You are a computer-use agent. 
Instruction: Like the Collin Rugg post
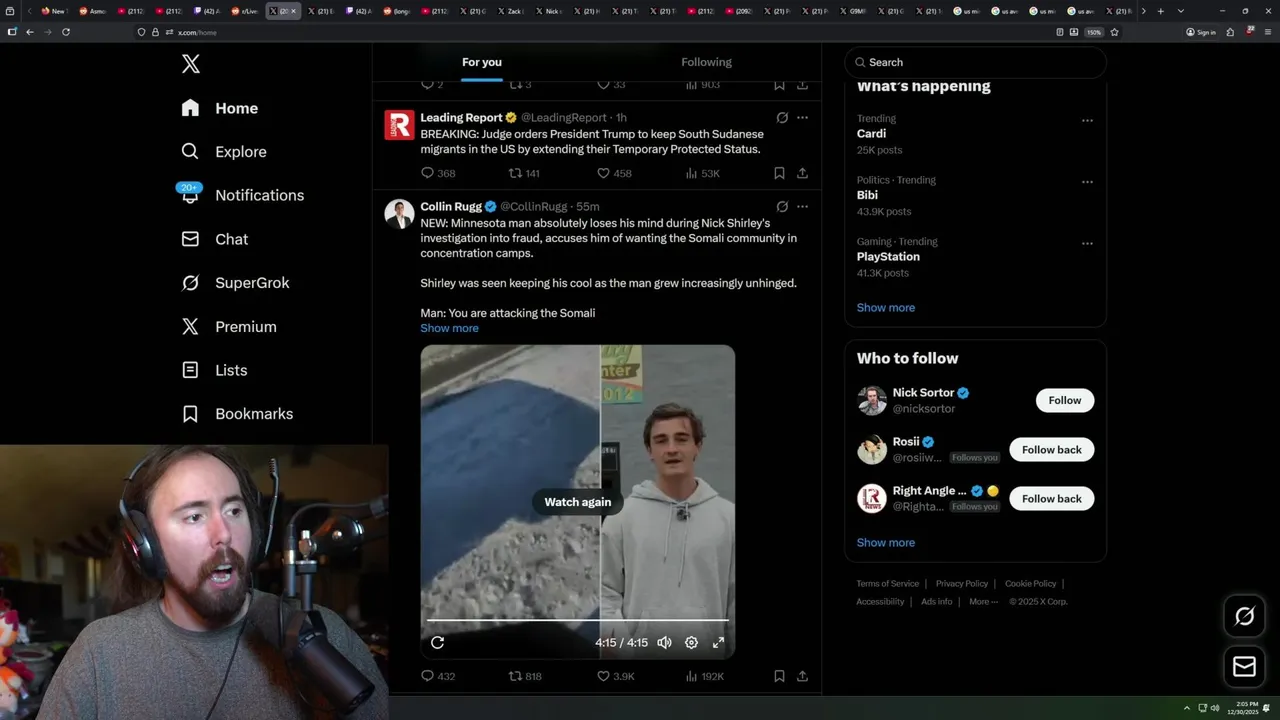click(x=603, y=676)
